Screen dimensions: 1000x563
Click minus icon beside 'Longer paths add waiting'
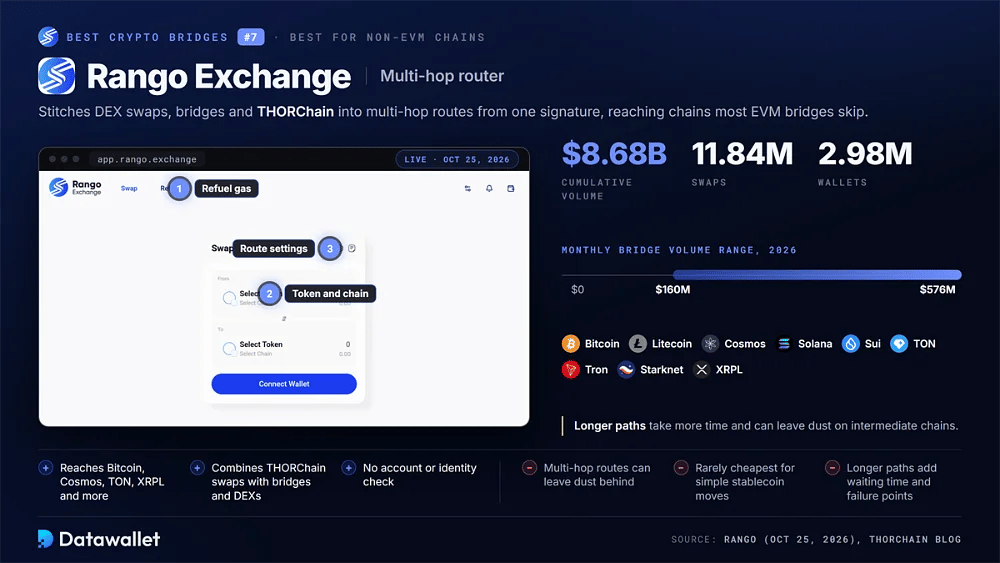832,467
